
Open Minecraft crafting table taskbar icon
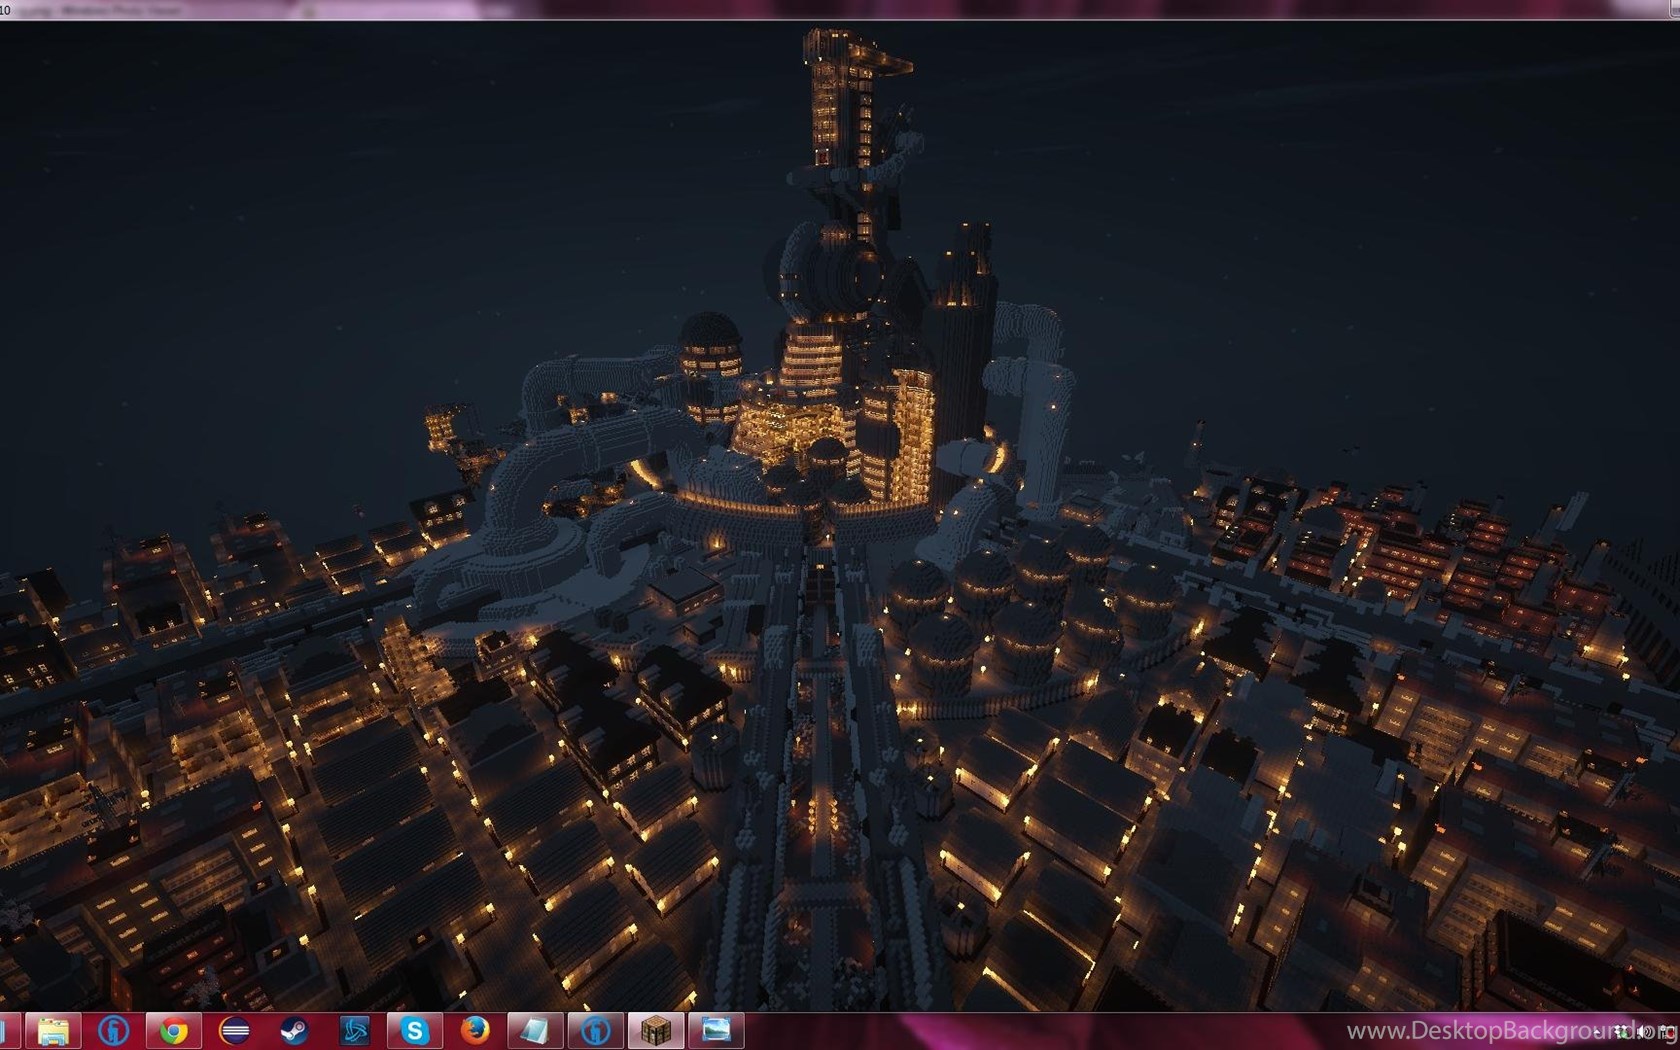coord(656,1030)
